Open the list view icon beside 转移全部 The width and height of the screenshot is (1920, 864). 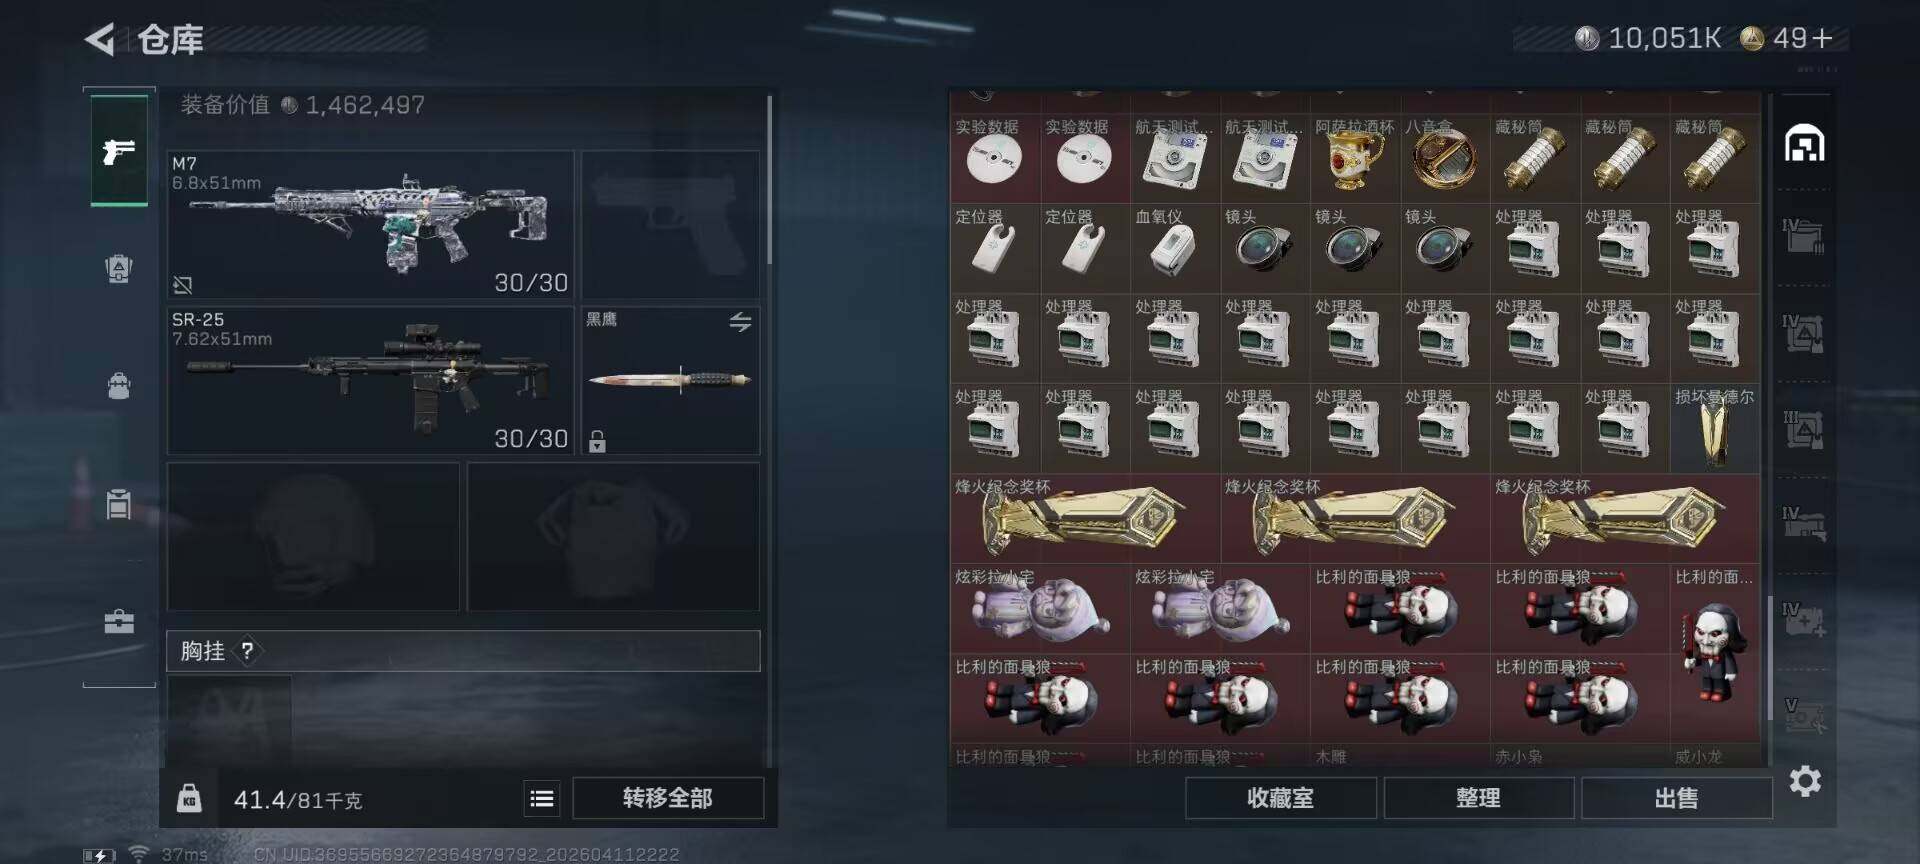[x=541, y=798]
